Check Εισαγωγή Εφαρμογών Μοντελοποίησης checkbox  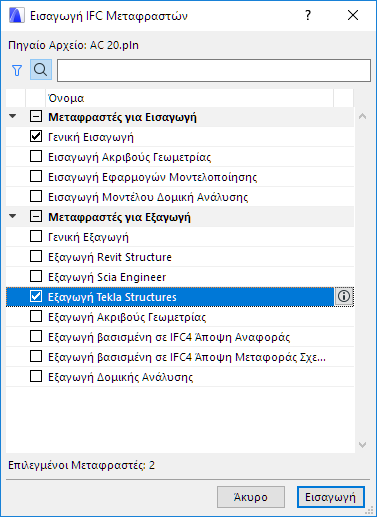pos(36,177)
